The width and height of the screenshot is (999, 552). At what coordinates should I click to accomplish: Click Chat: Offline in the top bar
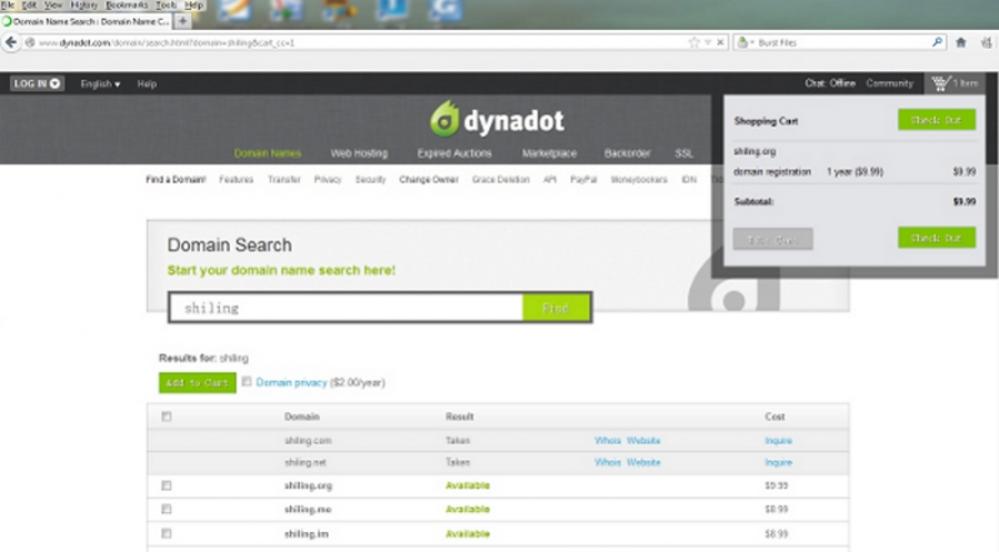[830, 84]
